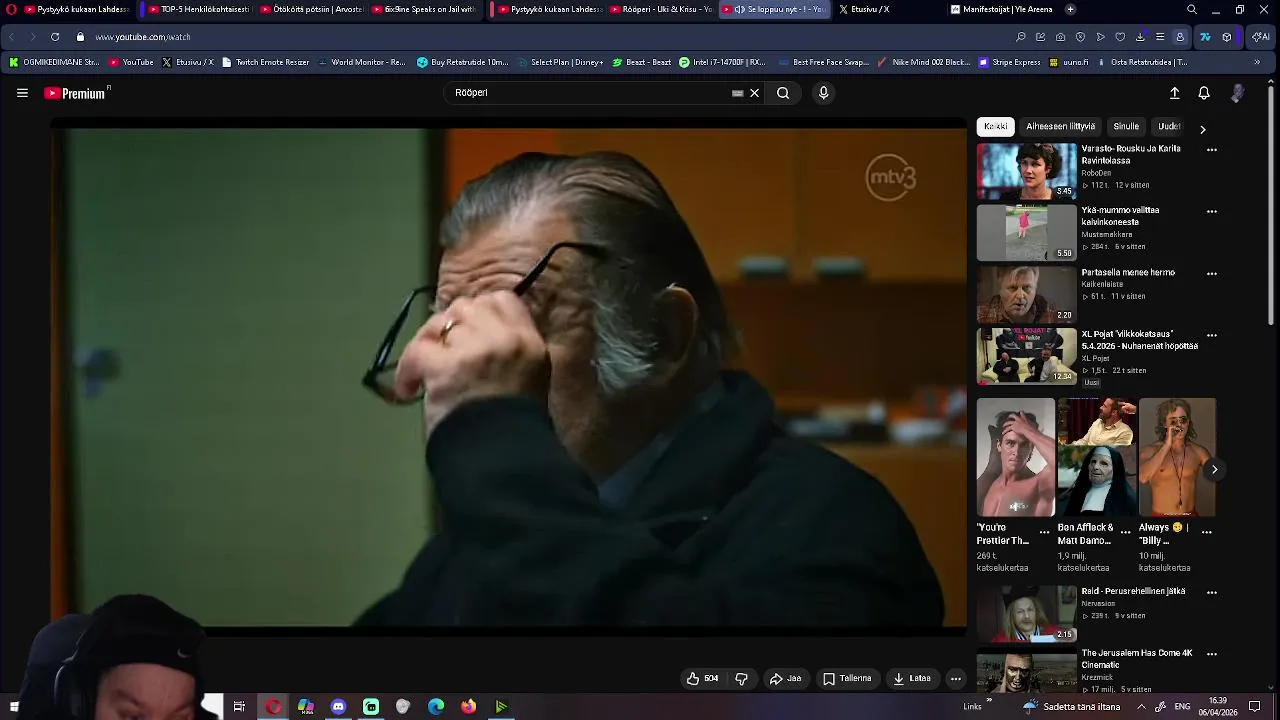The width and height of the screenshot is (1280, 720).
Task: Open the Always Billy short
Action: (x=1177, y=457)
